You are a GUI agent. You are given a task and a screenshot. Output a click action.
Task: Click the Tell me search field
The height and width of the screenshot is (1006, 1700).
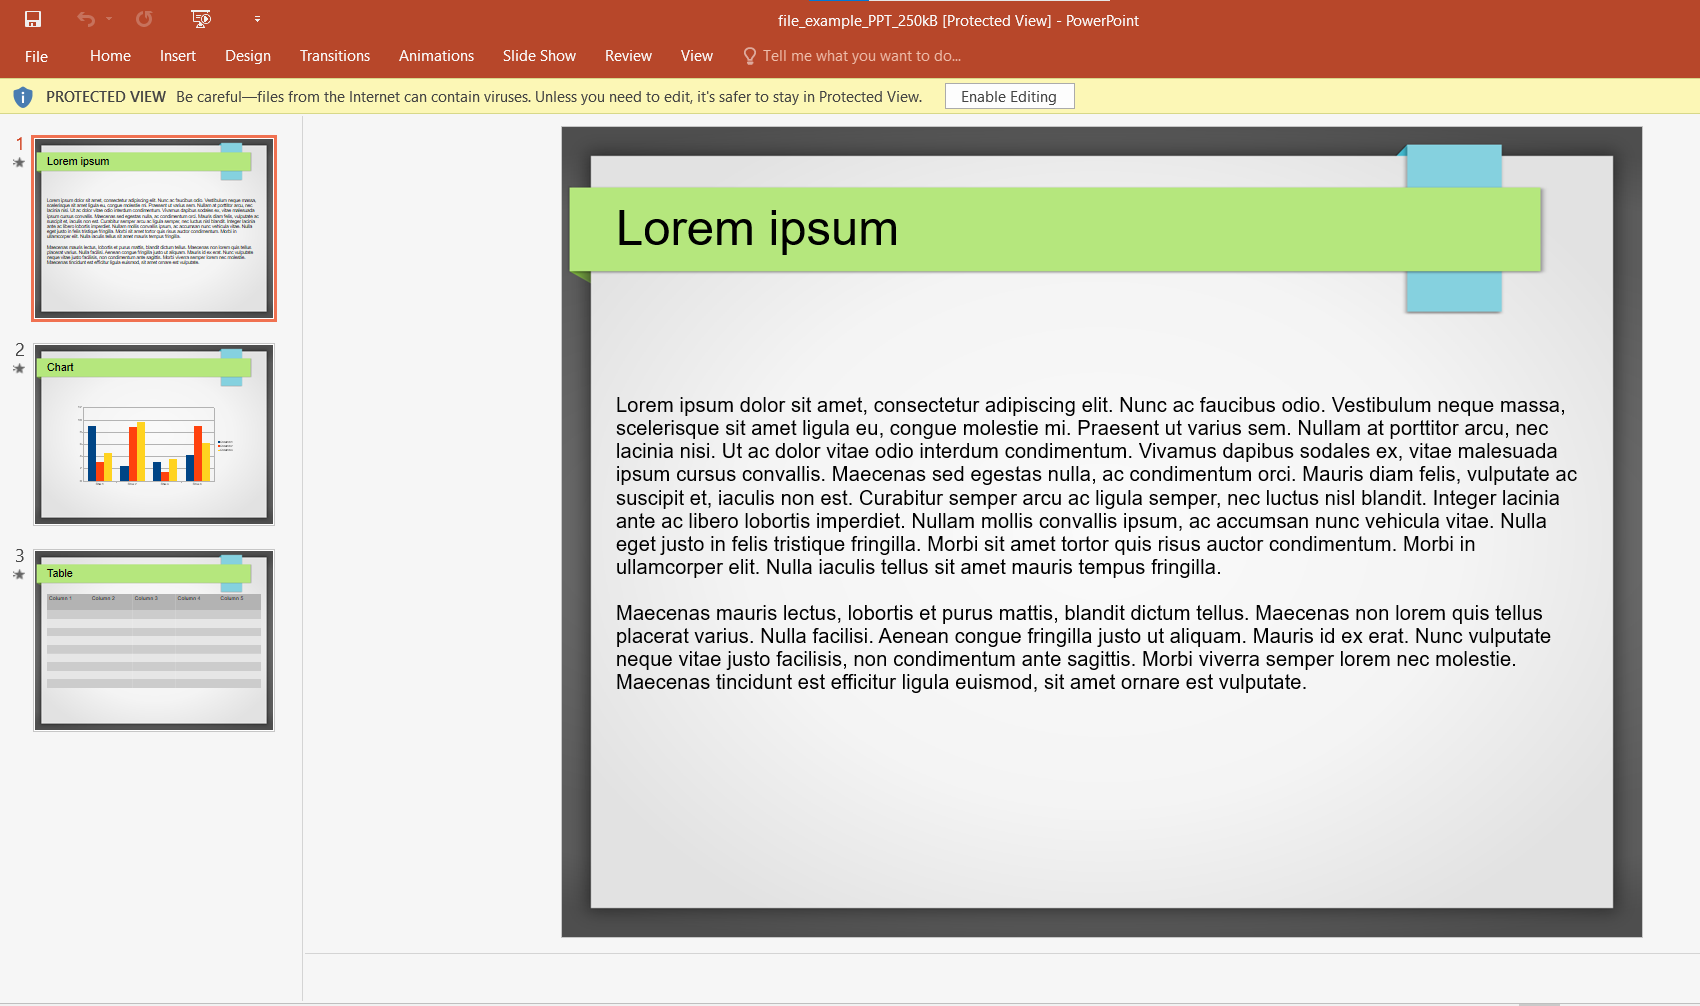pyautogui.click(x=861, y=56)
